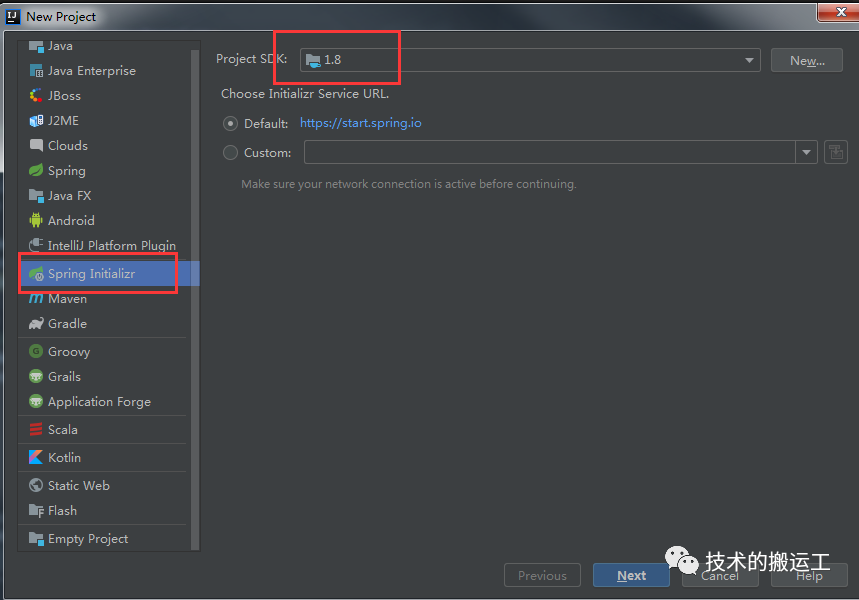Screen dimensions: 859x600
Task: Click the Application Forge icon
Action: 36,402
